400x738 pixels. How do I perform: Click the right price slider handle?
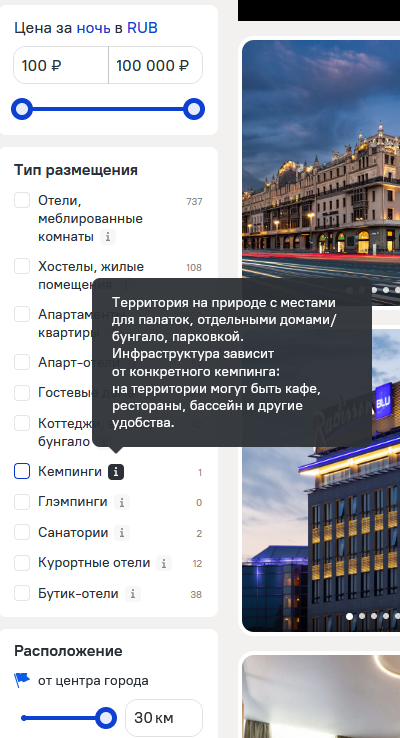click(x=193, y=109)
